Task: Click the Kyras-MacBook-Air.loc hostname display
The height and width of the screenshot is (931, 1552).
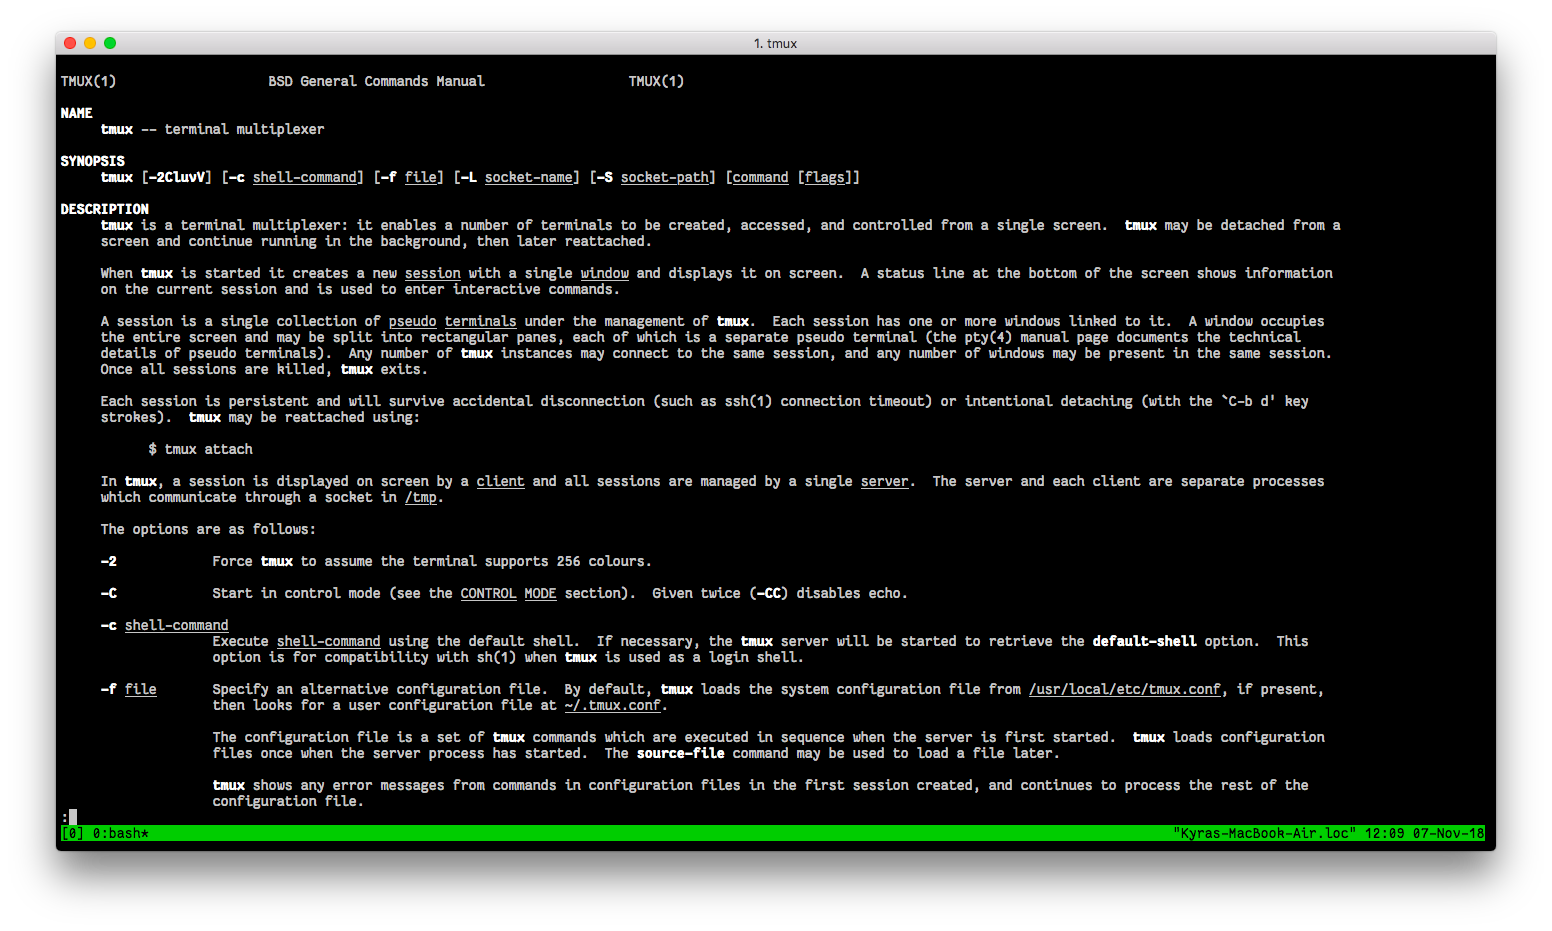Action: (1264, 831)
